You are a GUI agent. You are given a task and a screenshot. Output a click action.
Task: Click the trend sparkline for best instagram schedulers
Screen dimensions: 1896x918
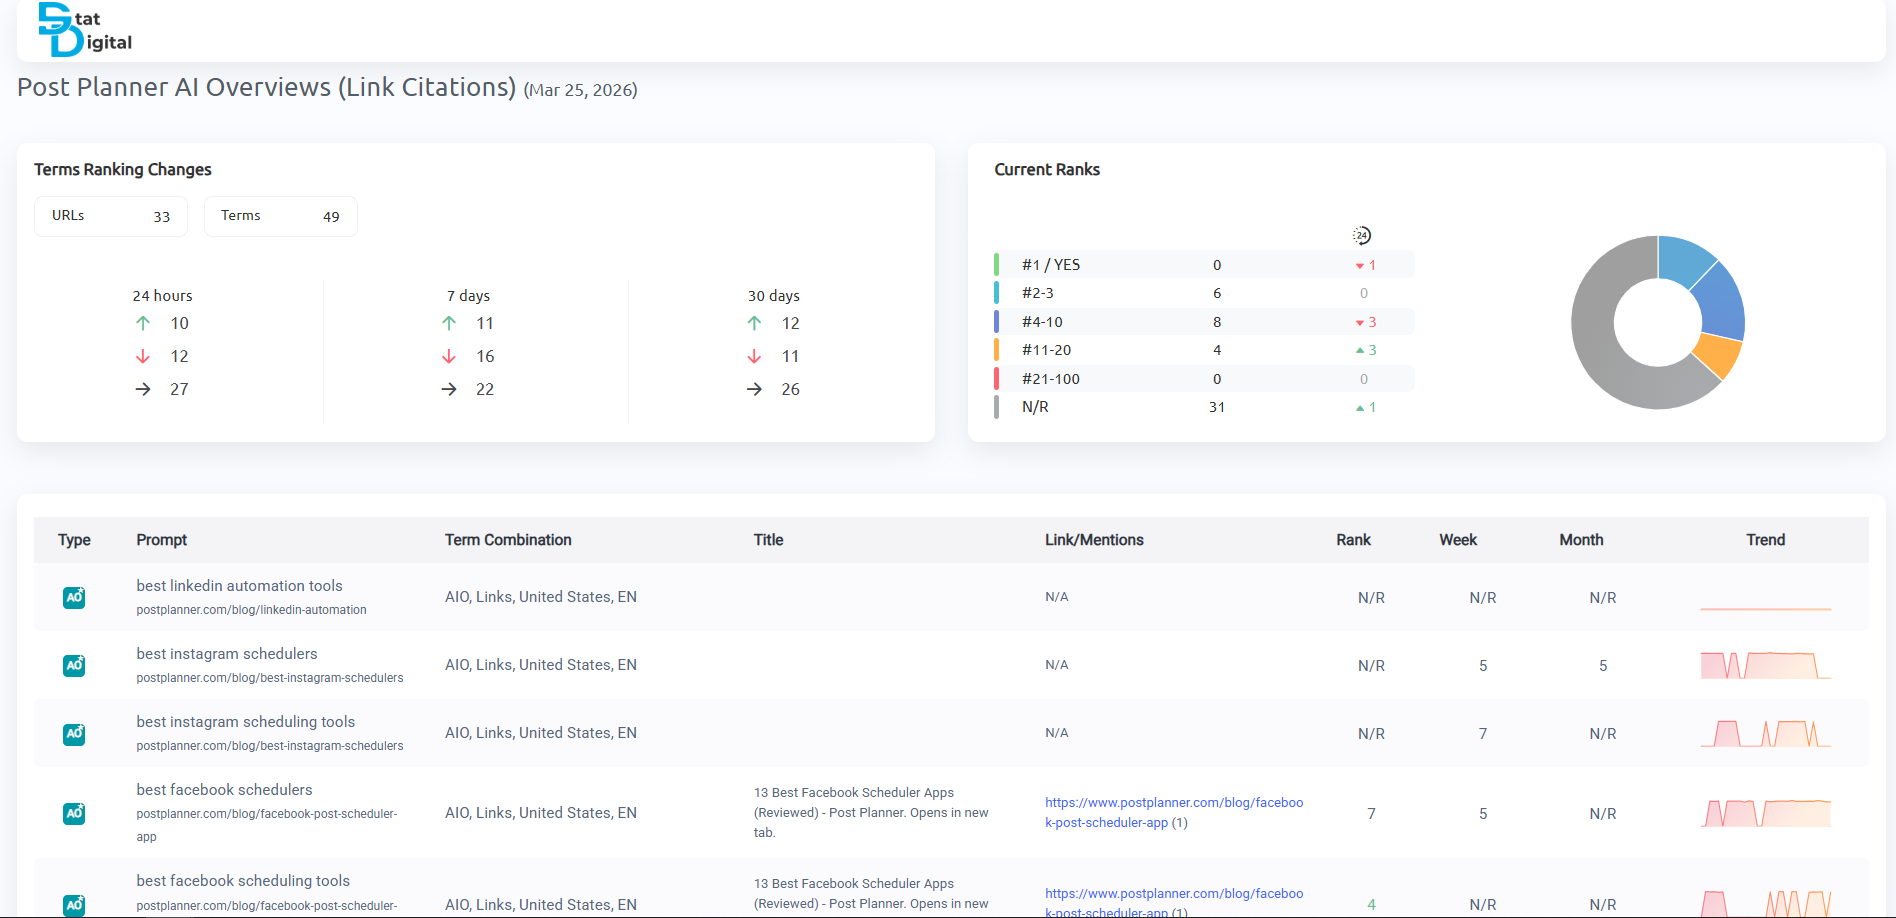coord(1766,665)
